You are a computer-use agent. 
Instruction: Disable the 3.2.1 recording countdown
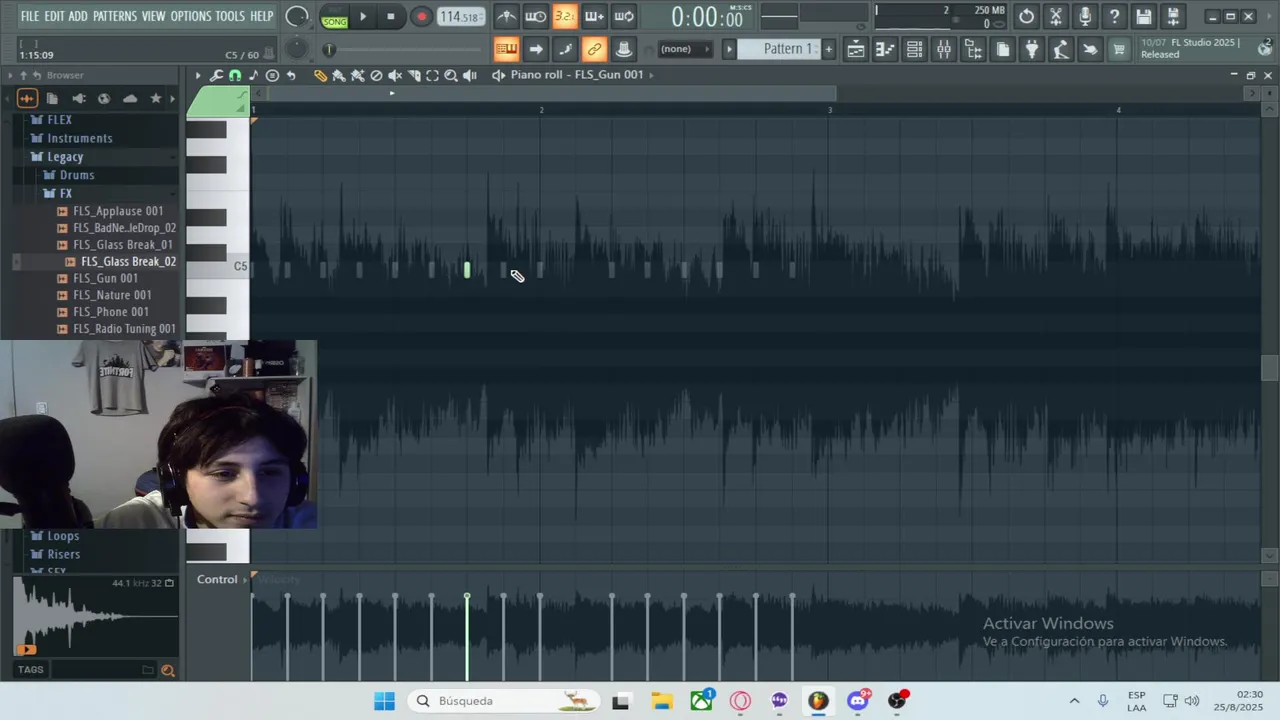coord(565,16)
